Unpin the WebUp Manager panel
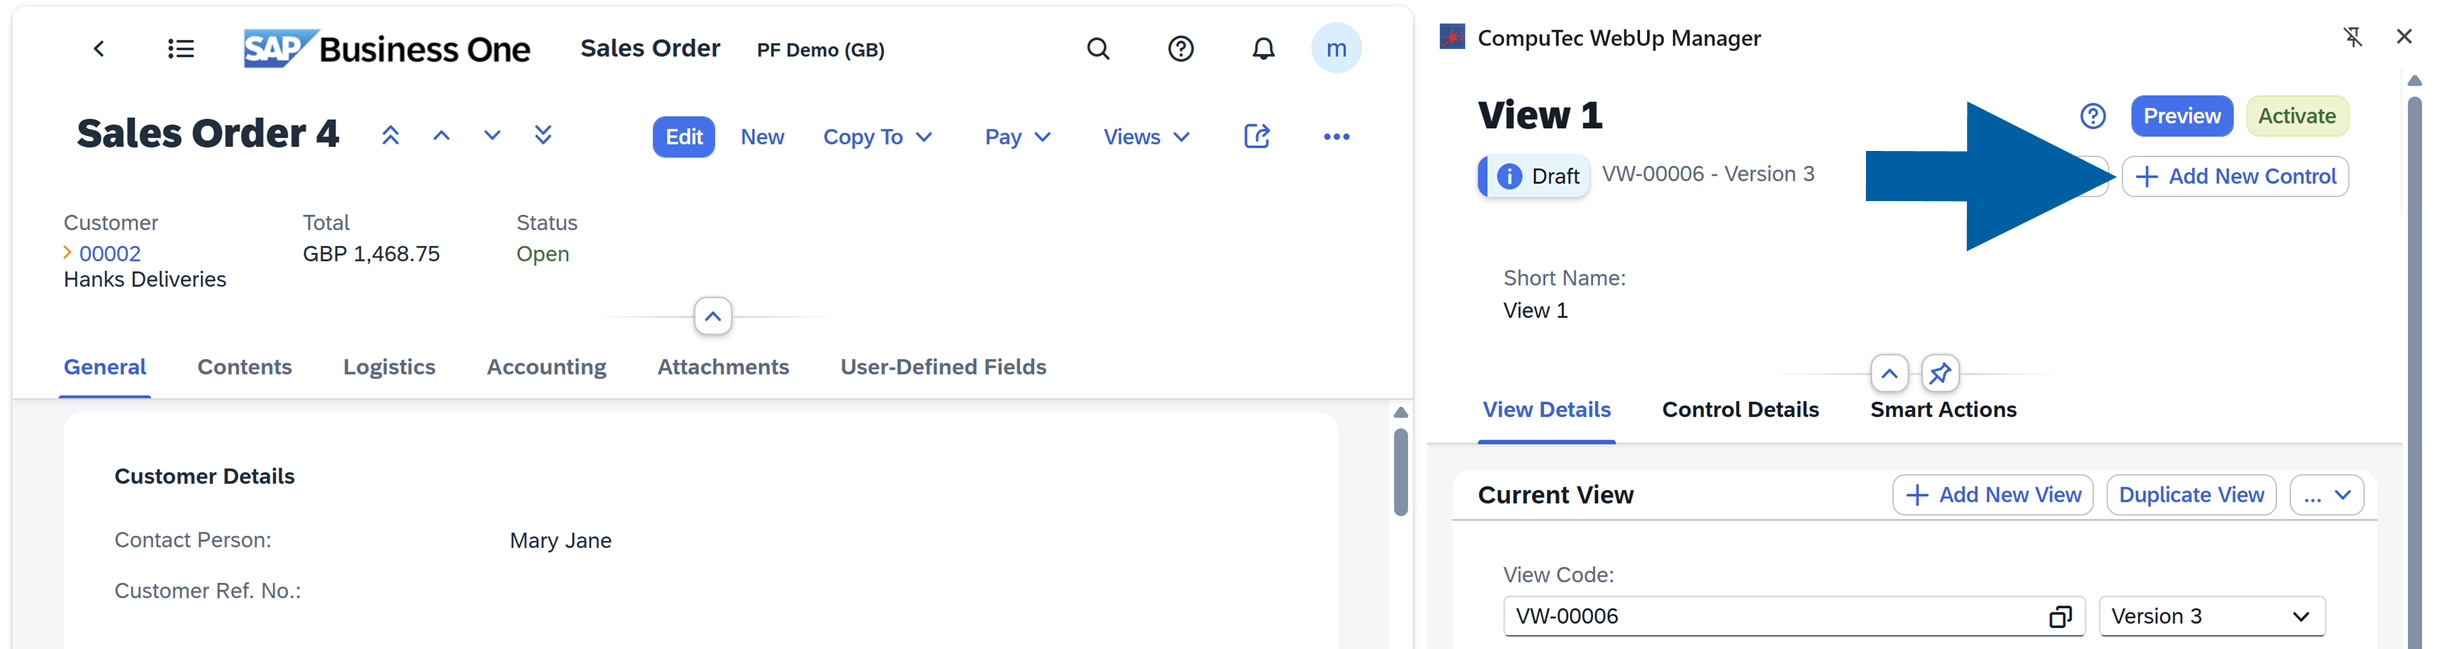Screen dimensions: 2441x649 point(2353,37)
